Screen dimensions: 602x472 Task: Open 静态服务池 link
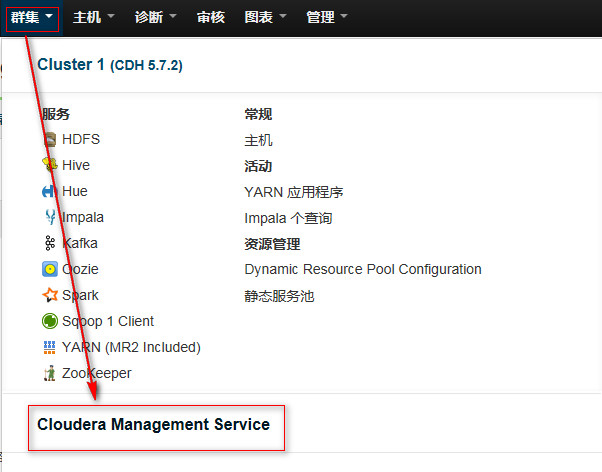[280, 296]
